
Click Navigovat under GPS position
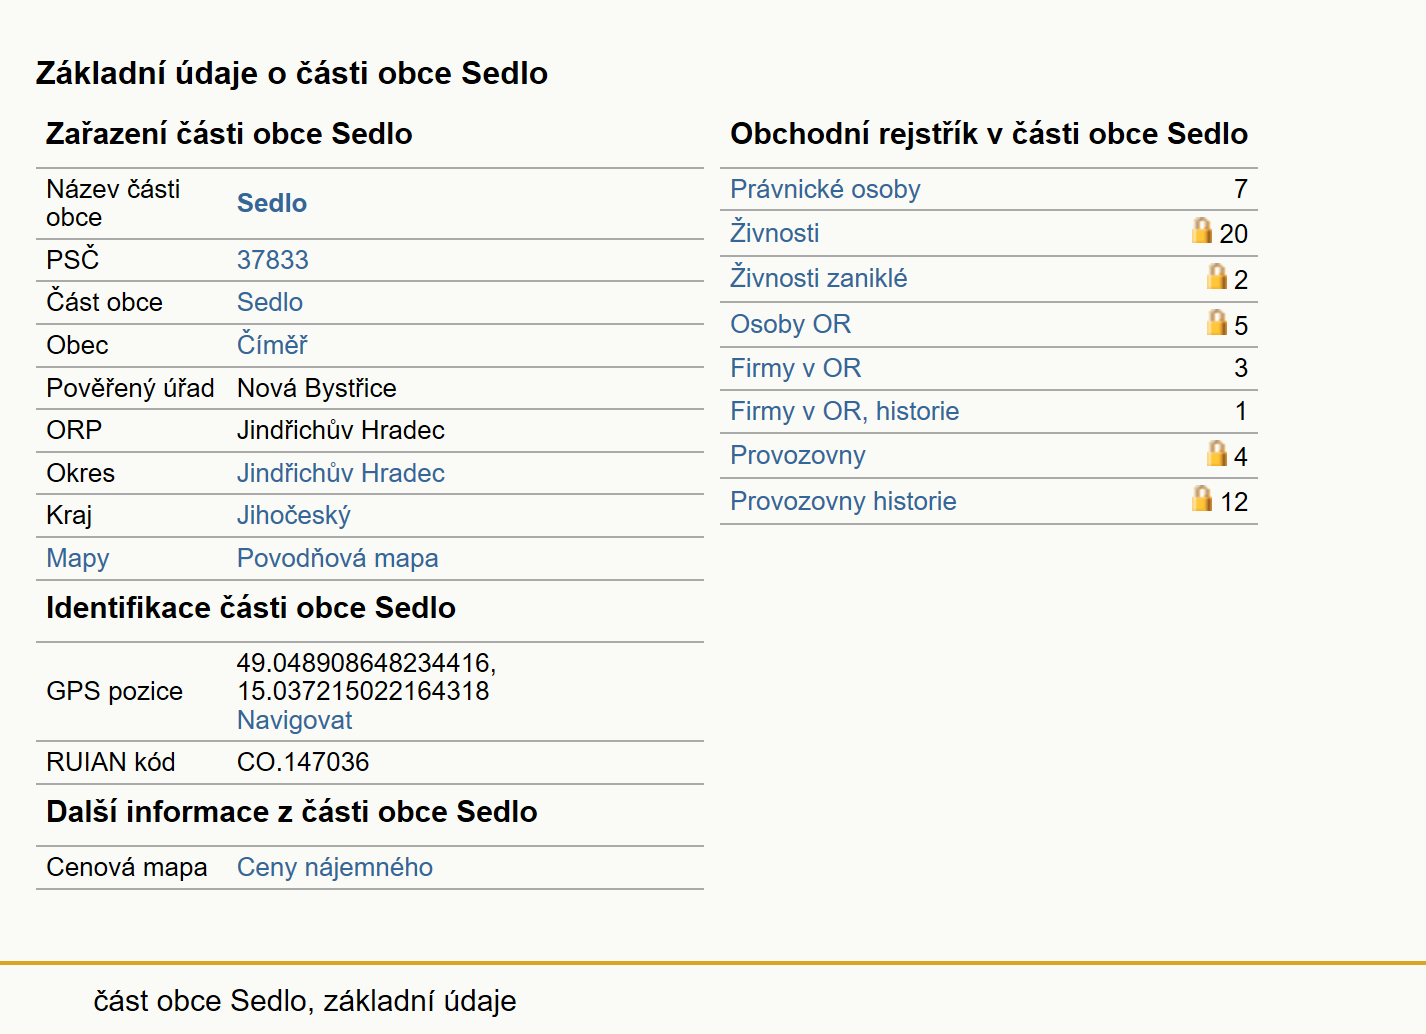(294, 720)
